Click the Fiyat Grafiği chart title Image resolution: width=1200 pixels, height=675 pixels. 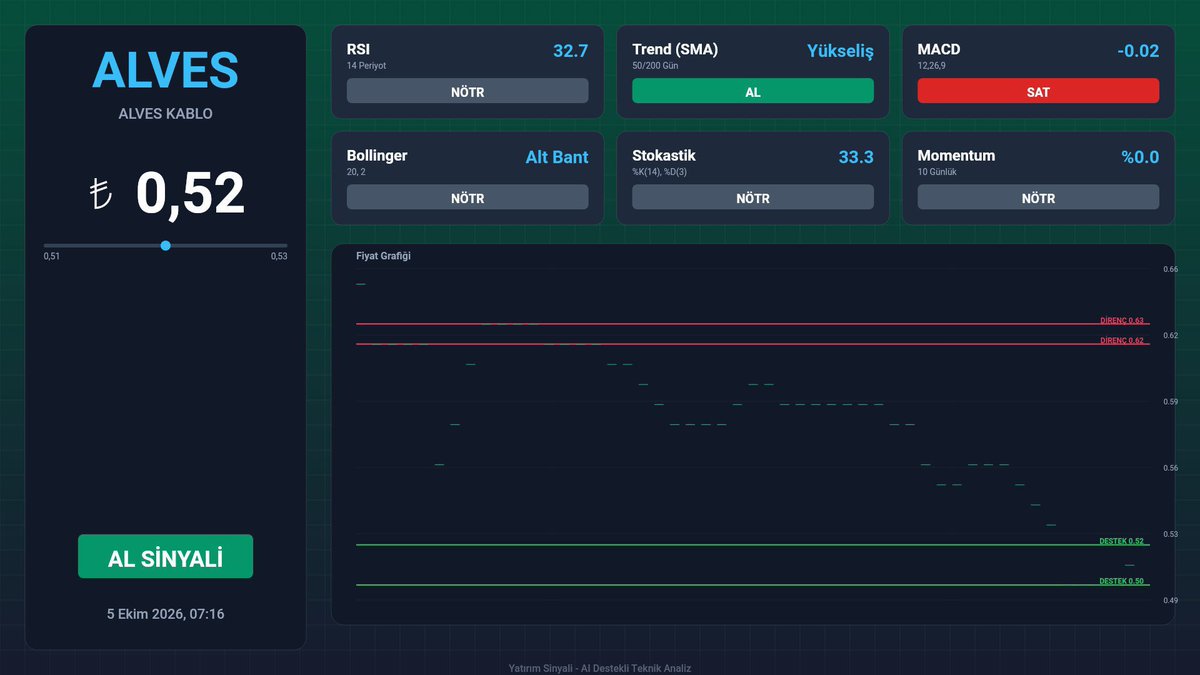tap(383, 256)
